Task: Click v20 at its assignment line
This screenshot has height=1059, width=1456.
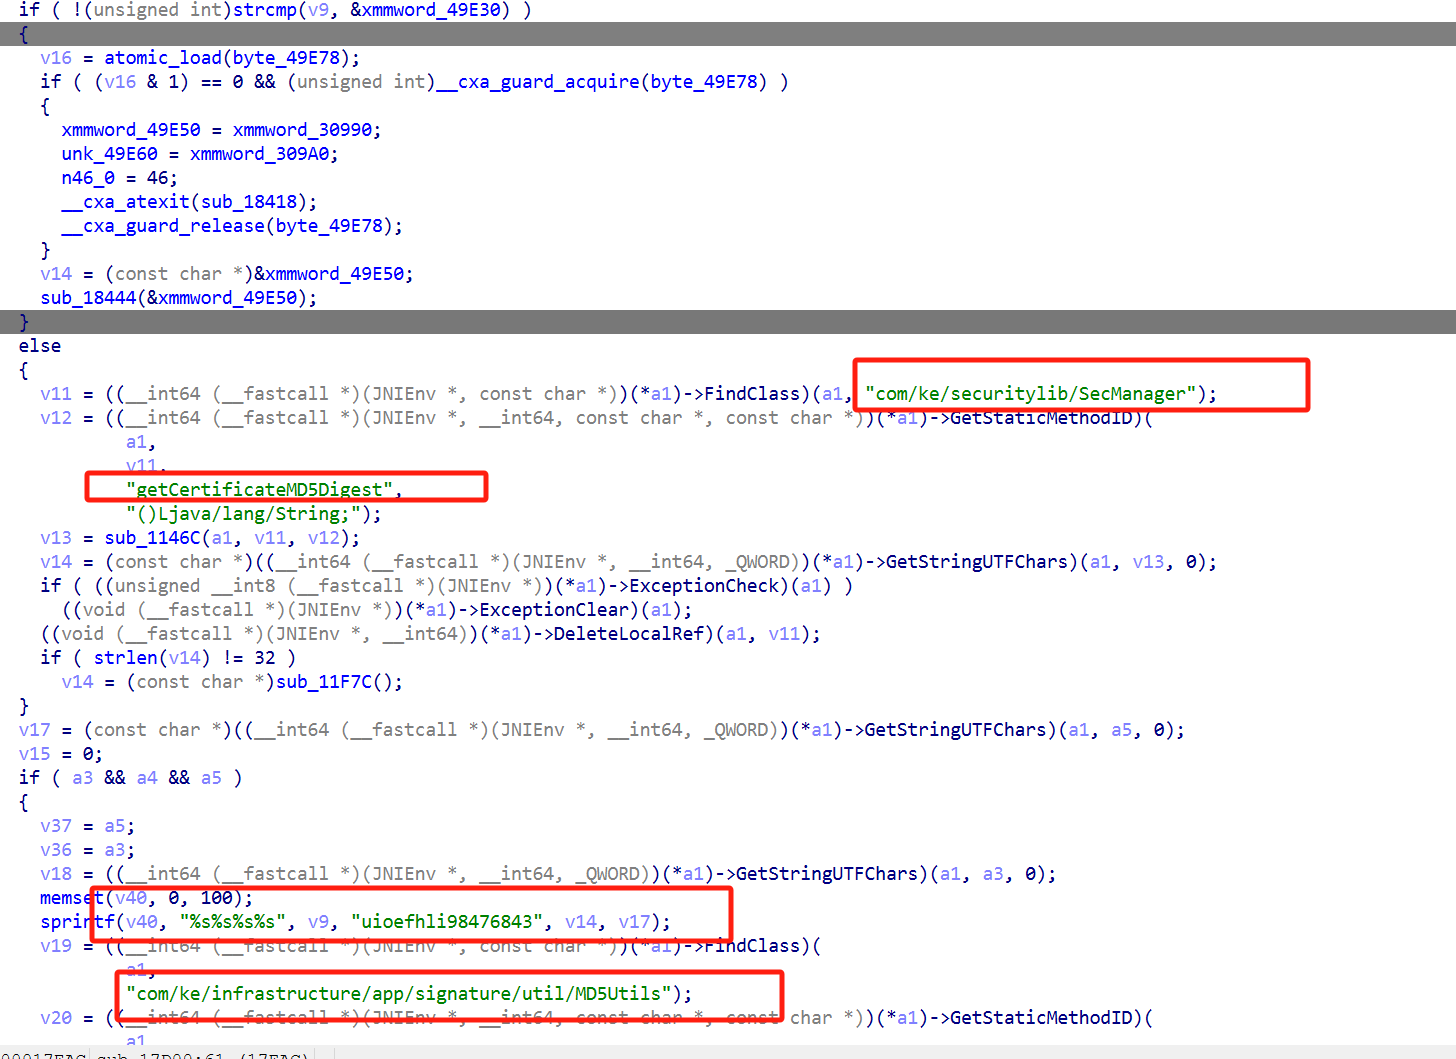Action: click(56, 1018)
